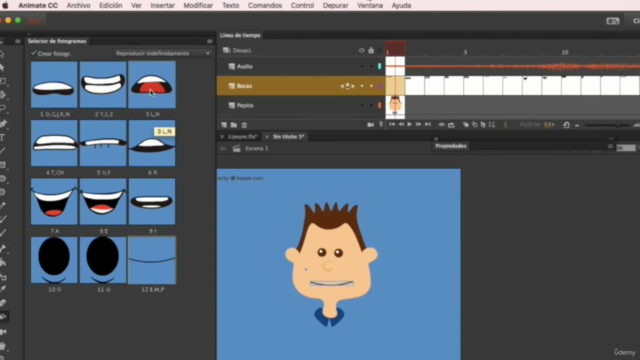This screenshot has width=640, height=360.
Task: Open the Apple menu
Action: (5, 5)
